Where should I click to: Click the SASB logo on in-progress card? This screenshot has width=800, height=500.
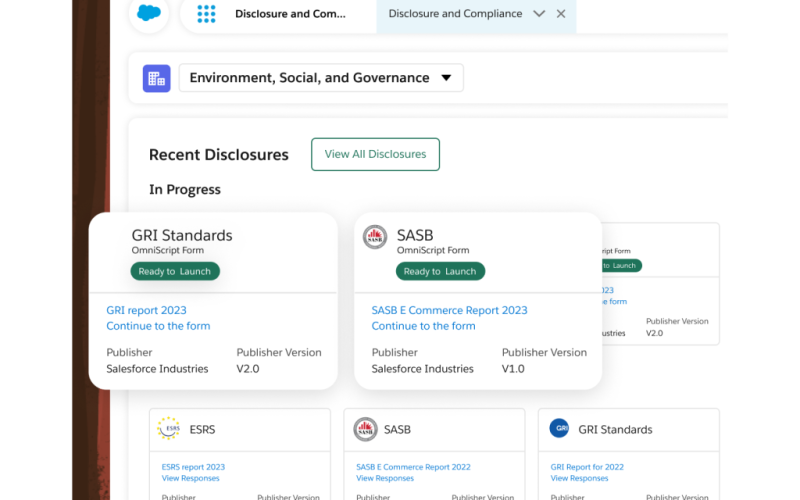(375, 237)
